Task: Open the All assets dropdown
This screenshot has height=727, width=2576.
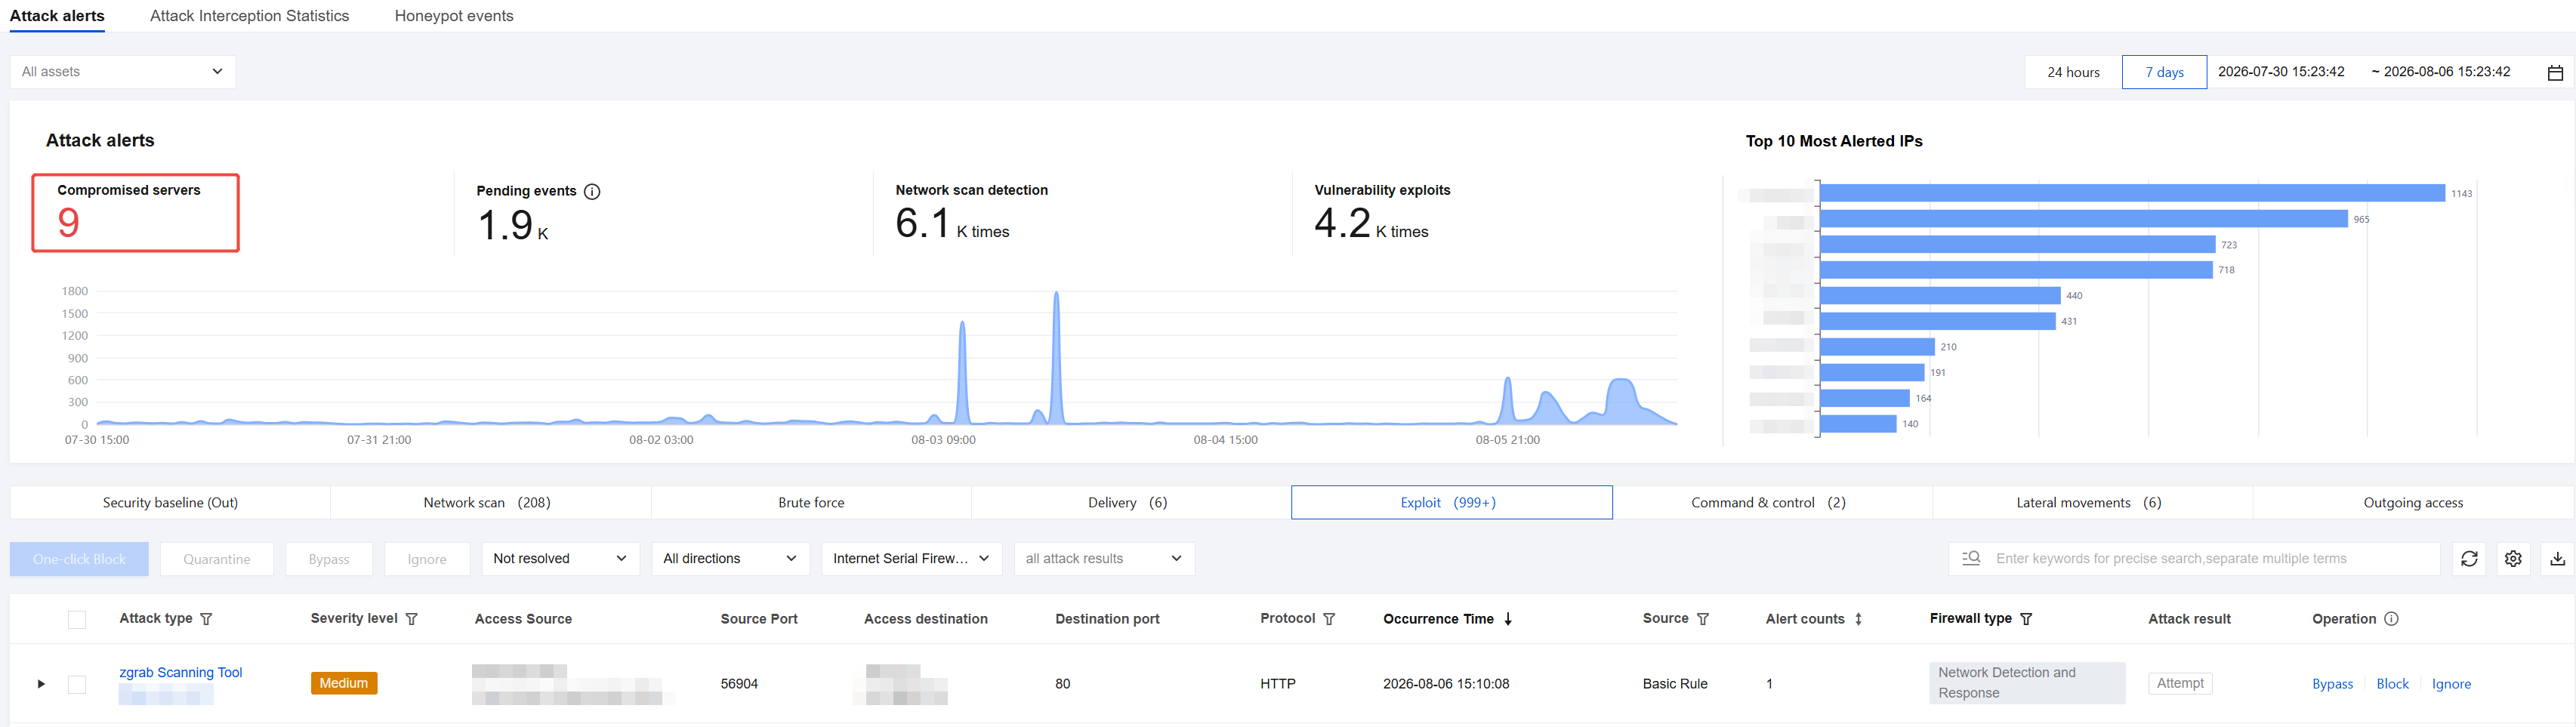Action: click(123, 72)
